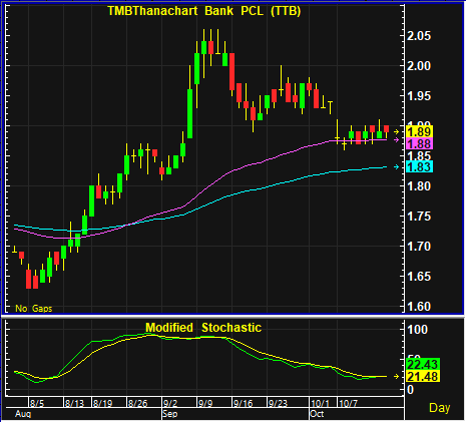466x422 pixels.
Task: Click the Aug month label
Action: click(23, 414)
